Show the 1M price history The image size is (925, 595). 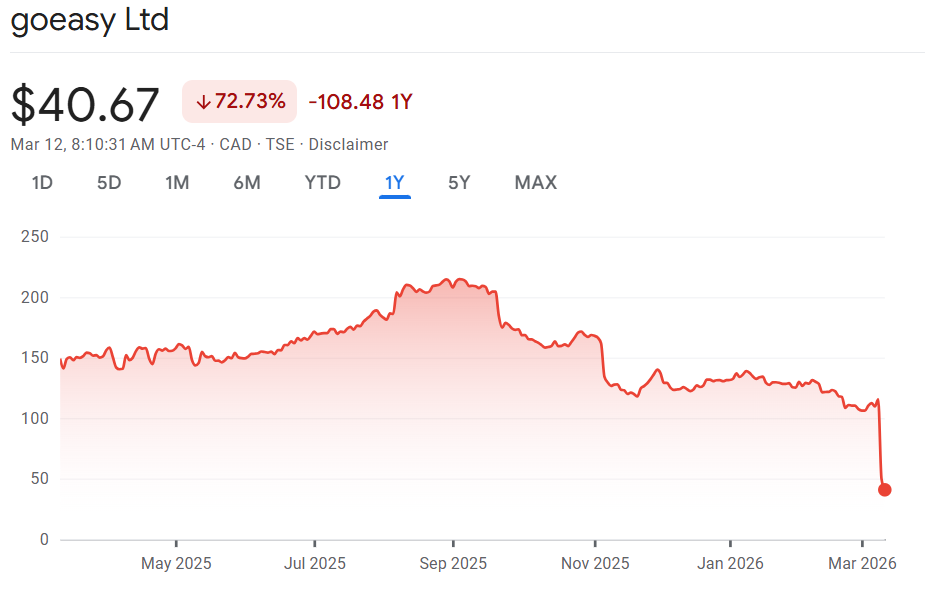click(x=177, y=183)
